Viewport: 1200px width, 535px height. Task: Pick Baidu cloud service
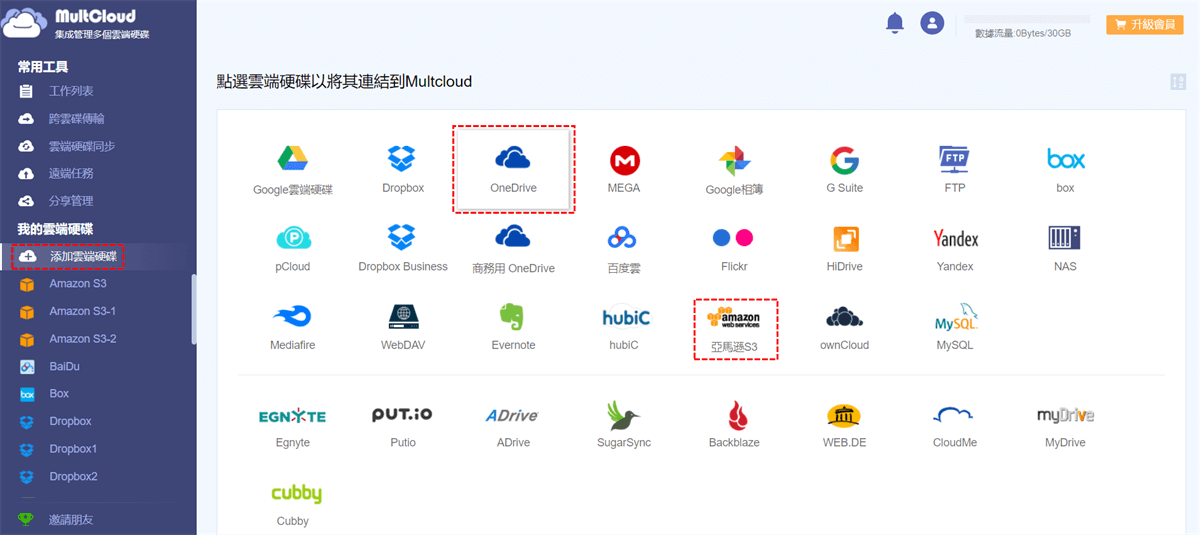(624, 238)
